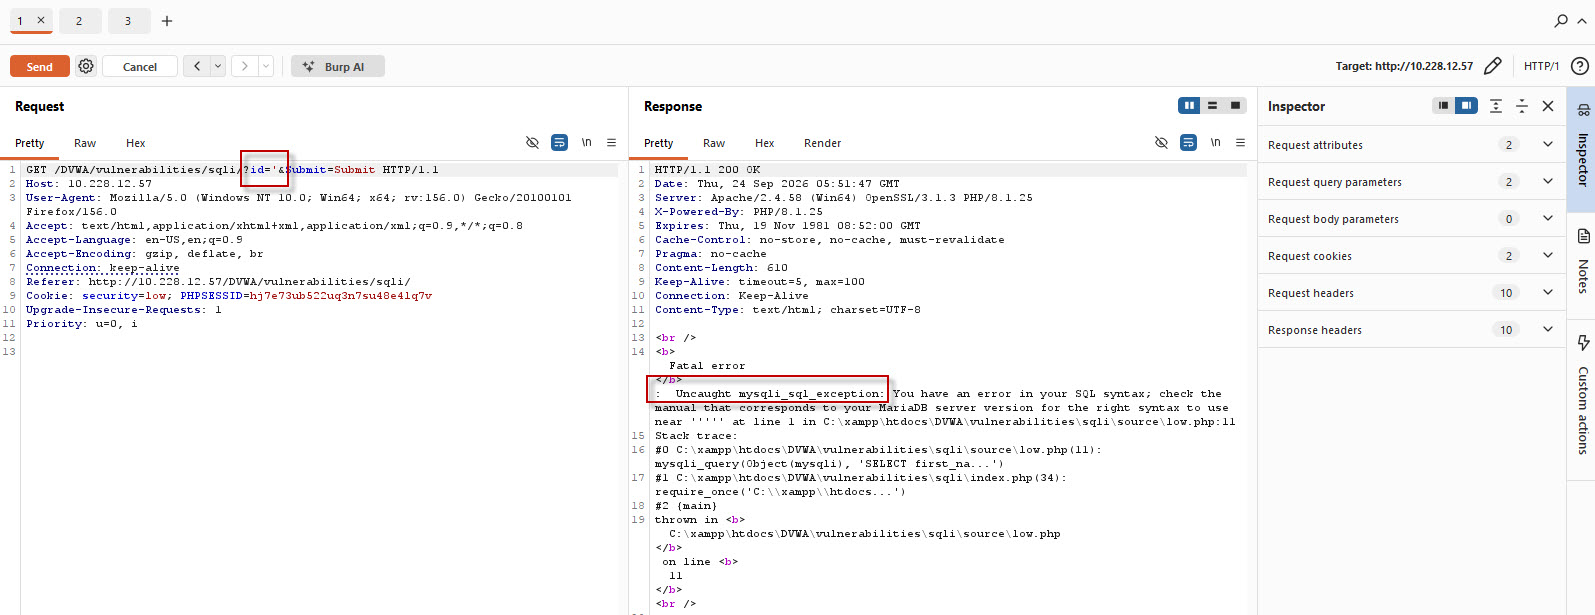Click the 'Fatal error' response text
Viewport: 1595px width, 615px height.
707,366
